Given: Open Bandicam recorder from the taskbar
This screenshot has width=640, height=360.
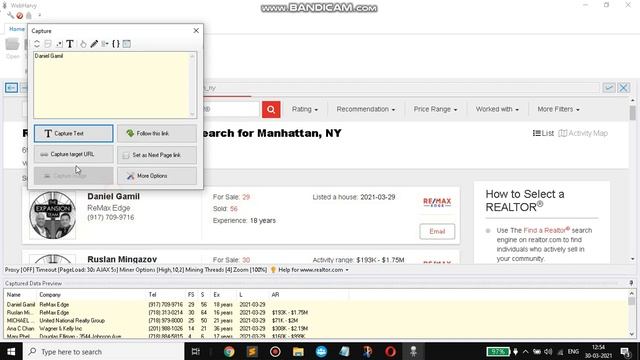Looking at the screenshot, I should click(275, 351).
